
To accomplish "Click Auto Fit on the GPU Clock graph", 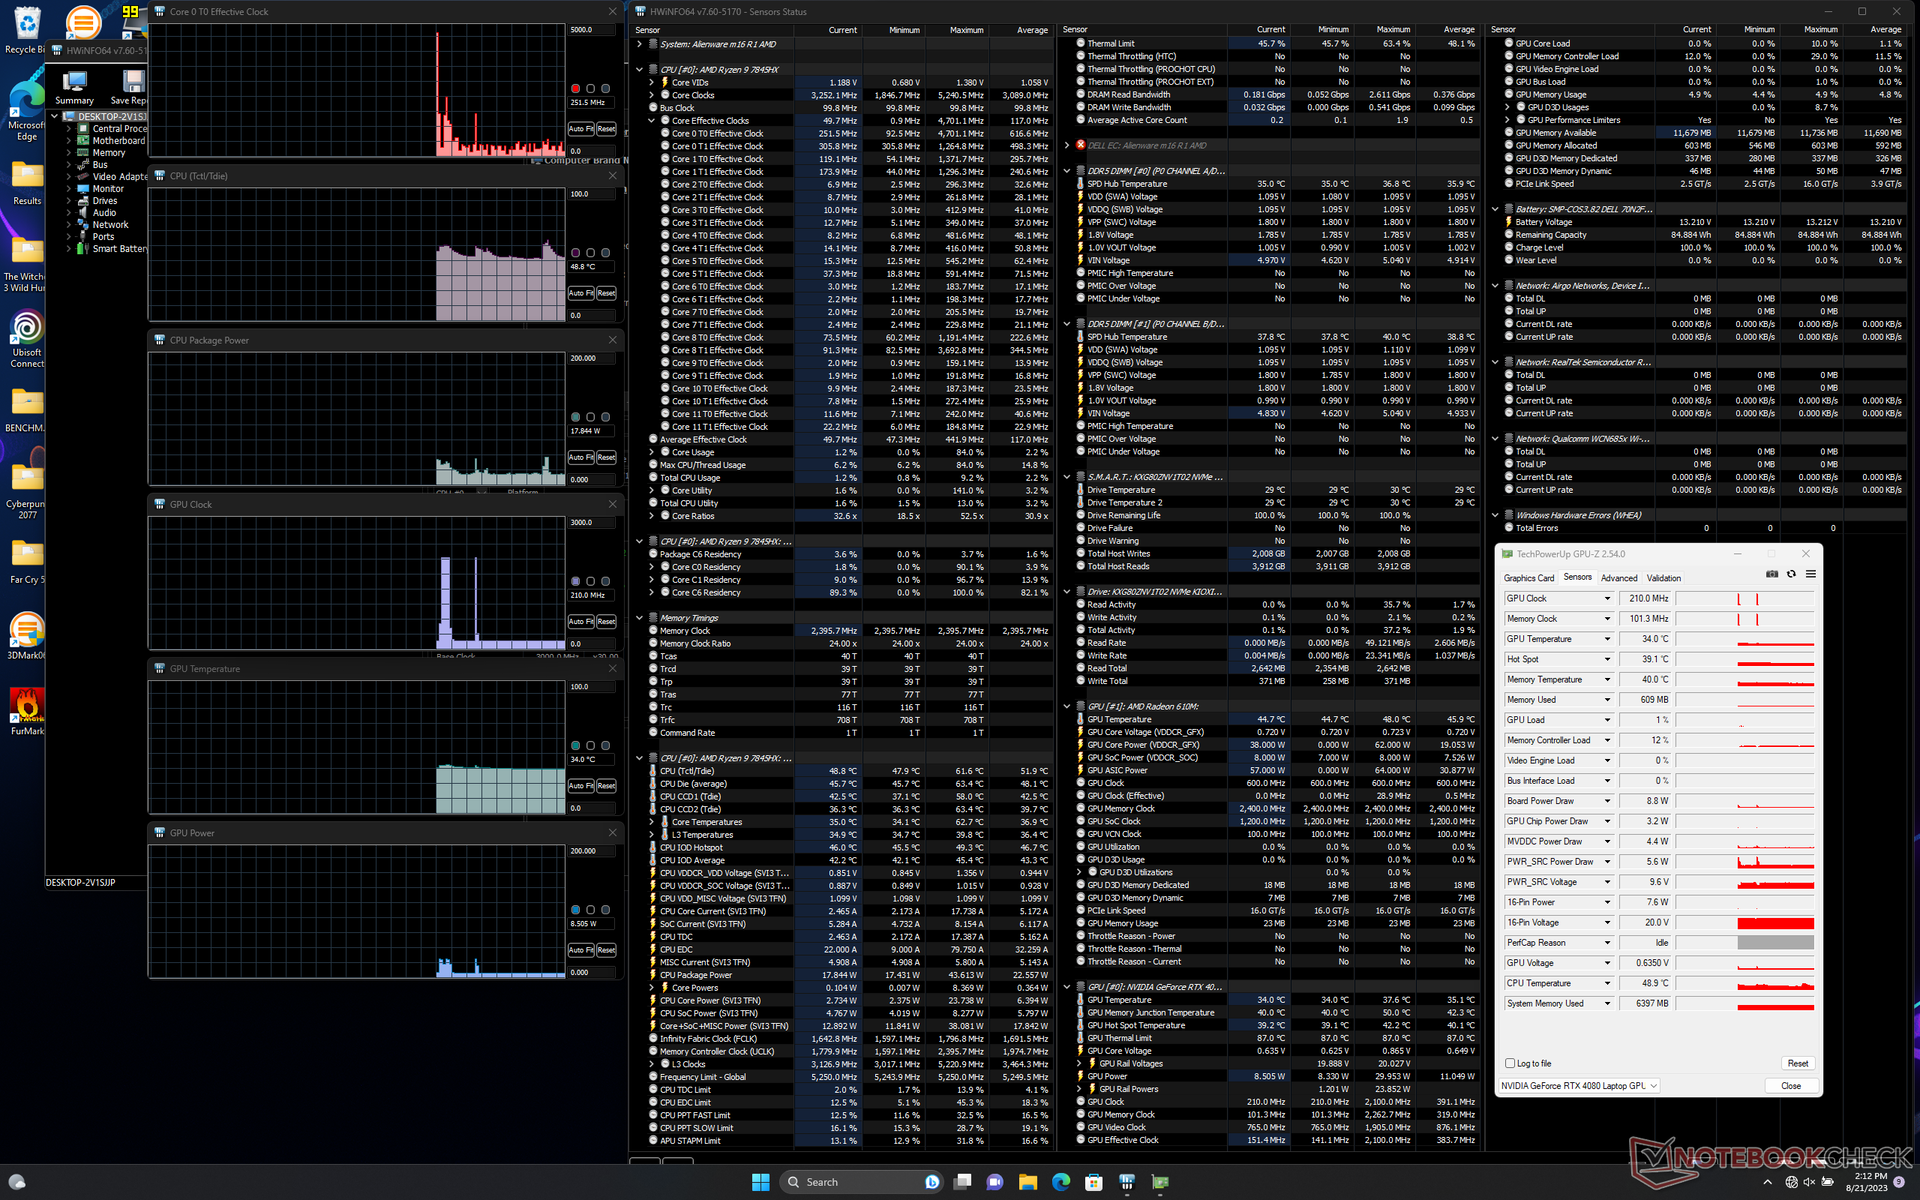I will tap(581, 622).
